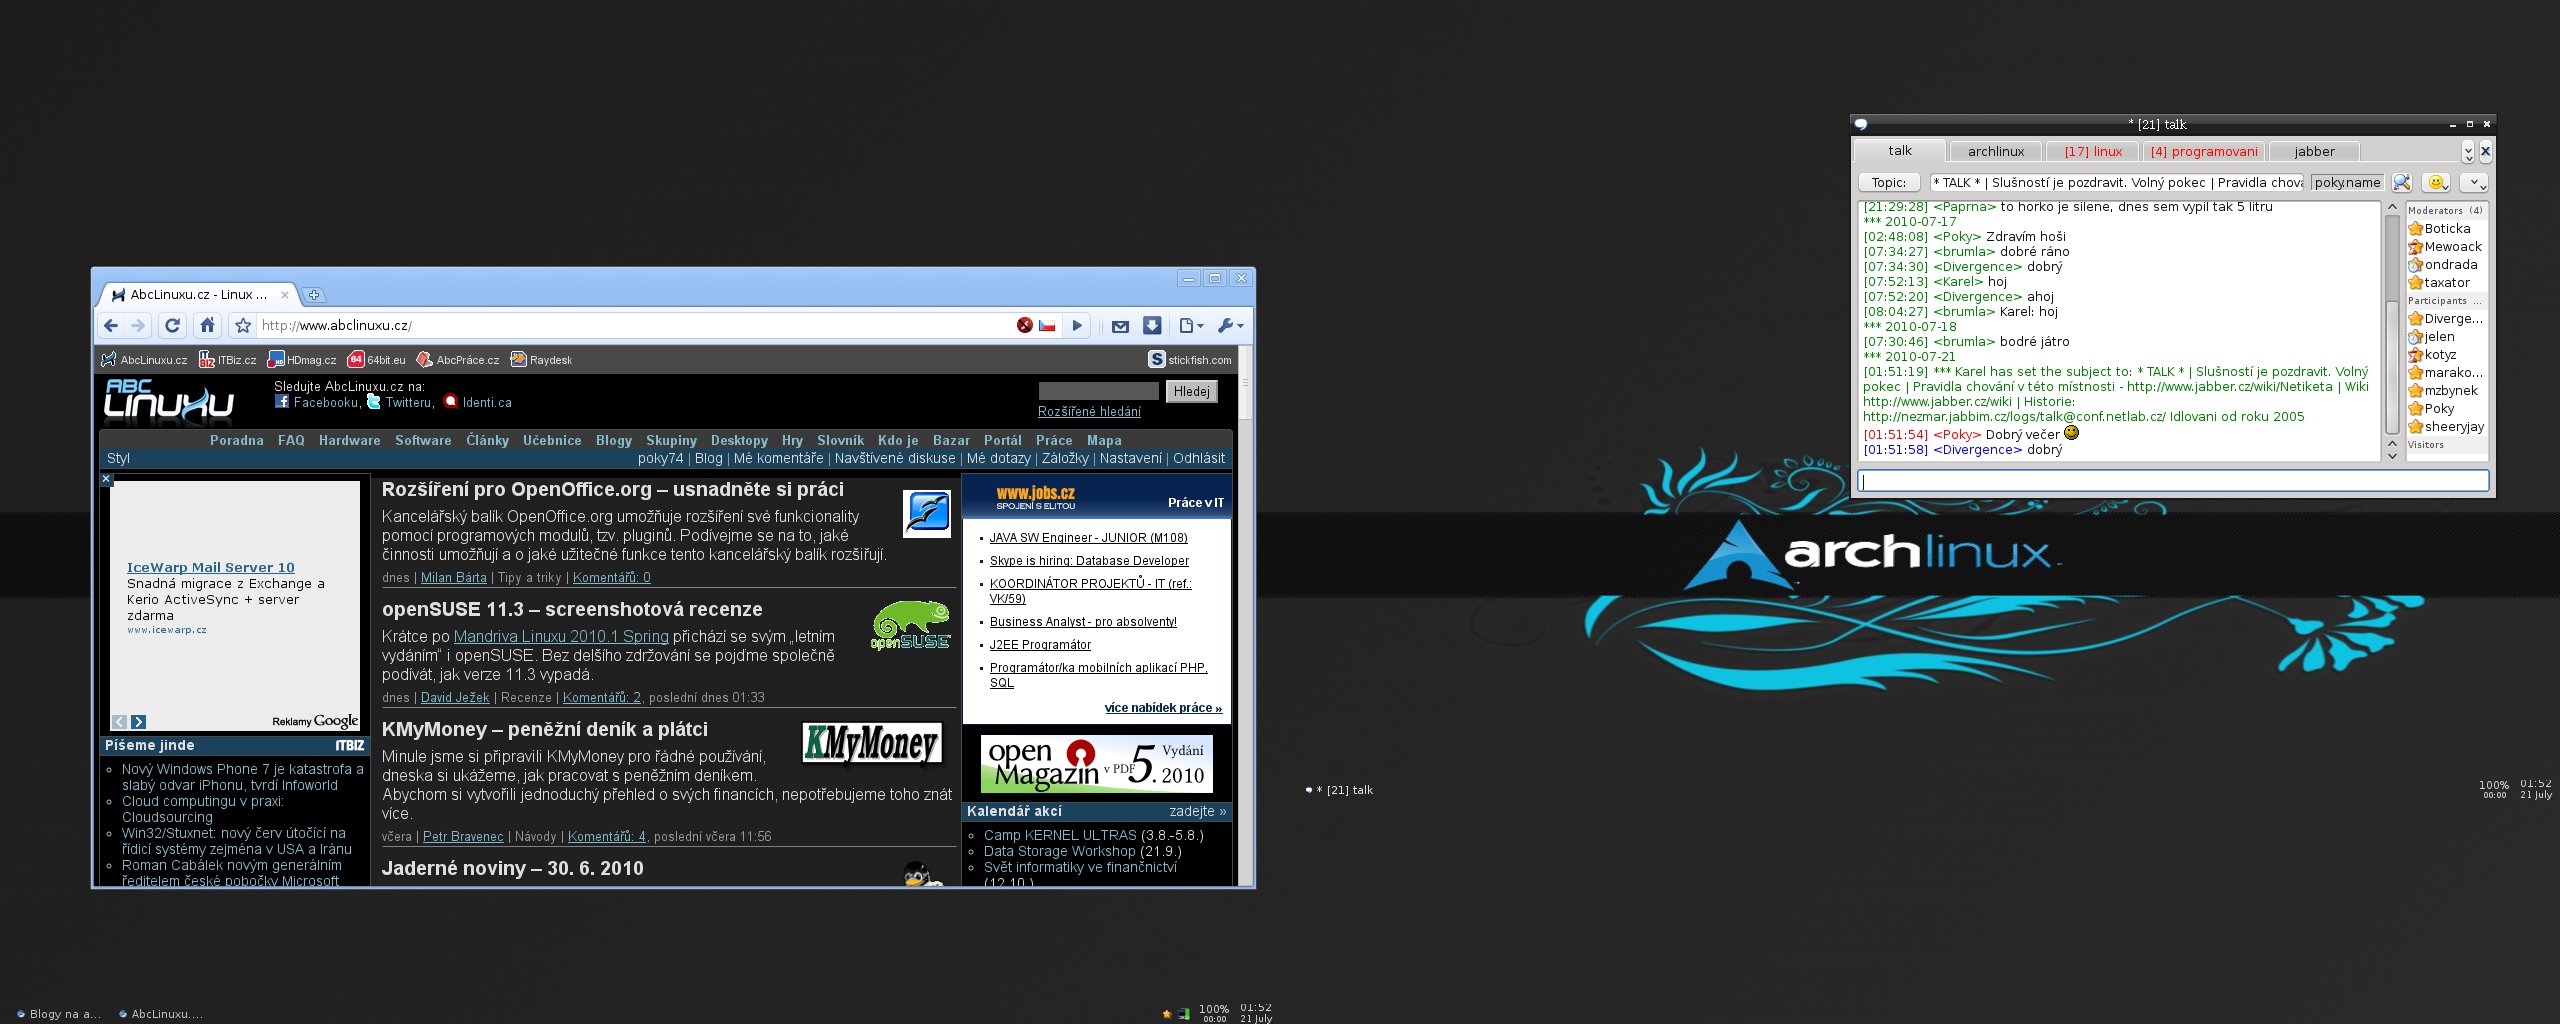This screenshot has width=2560, height=1024.
Task: Collapse the Moderators (4) group header
Action: point(2446,210)
